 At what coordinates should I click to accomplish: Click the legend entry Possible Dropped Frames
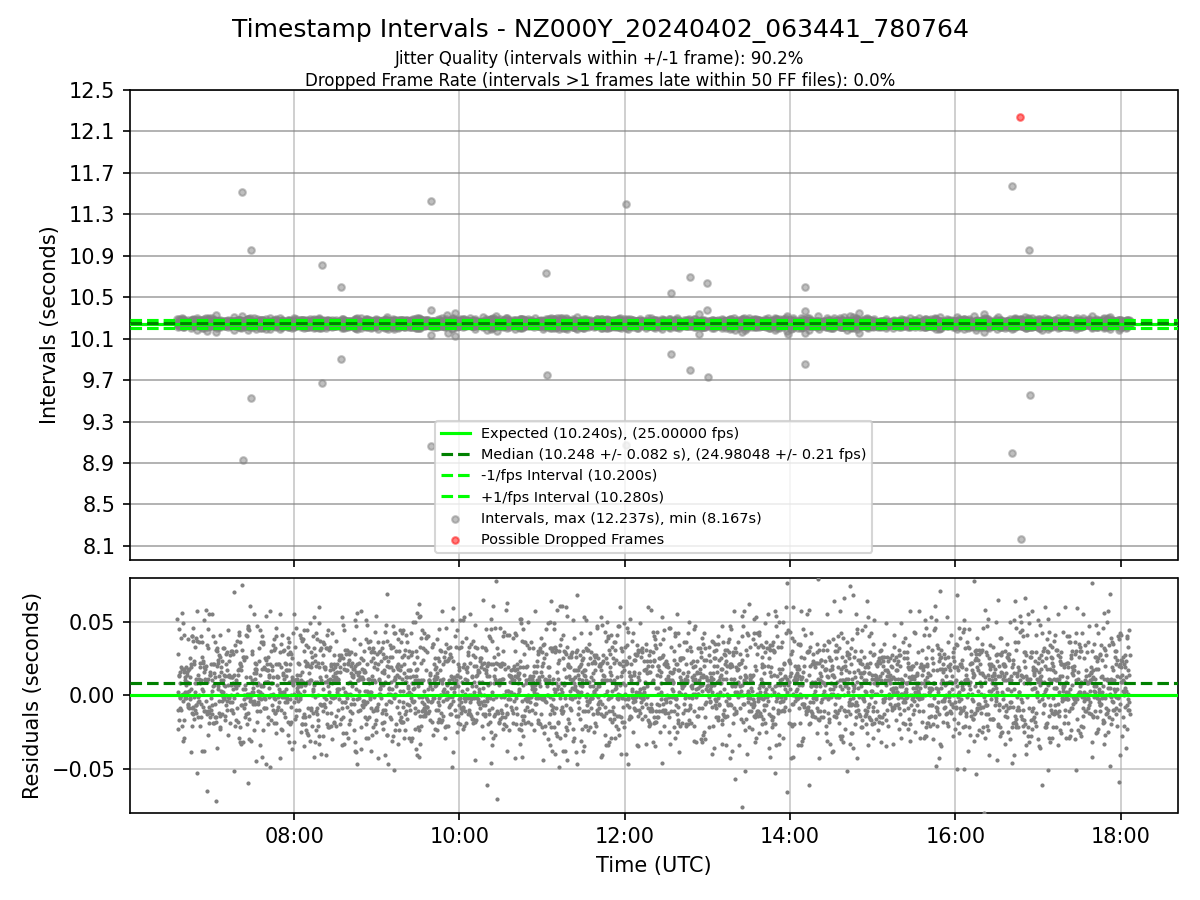coord(572,539)
